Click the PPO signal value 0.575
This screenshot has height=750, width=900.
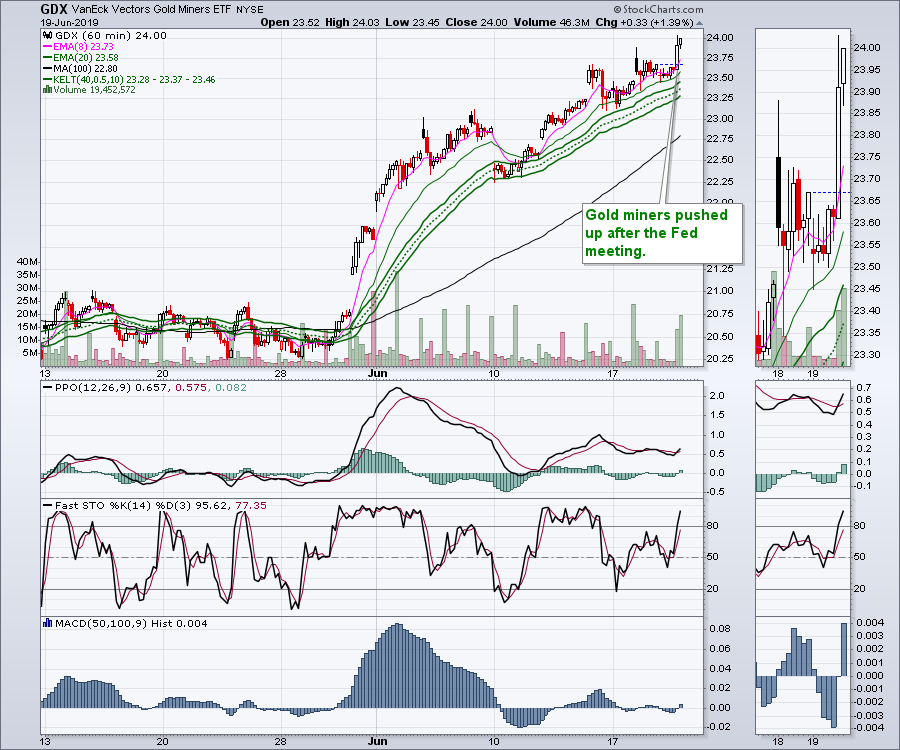(x=189, y=388)
